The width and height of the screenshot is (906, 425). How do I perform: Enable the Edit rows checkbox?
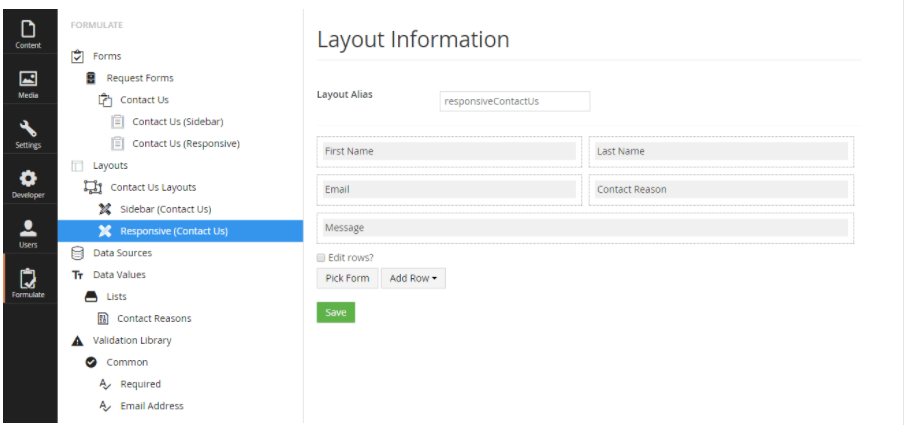point(321,258)
